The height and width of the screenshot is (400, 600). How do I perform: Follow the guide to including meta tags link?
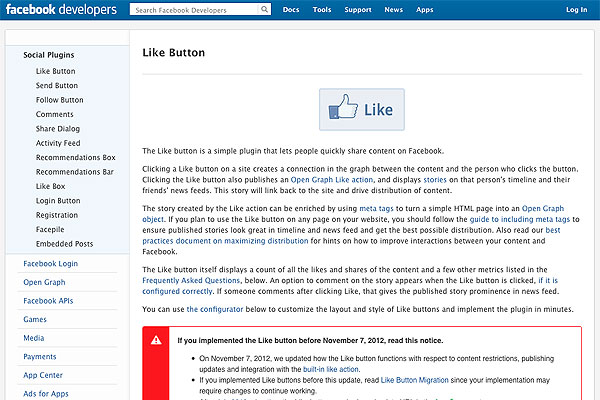click(x=520, y=219)
